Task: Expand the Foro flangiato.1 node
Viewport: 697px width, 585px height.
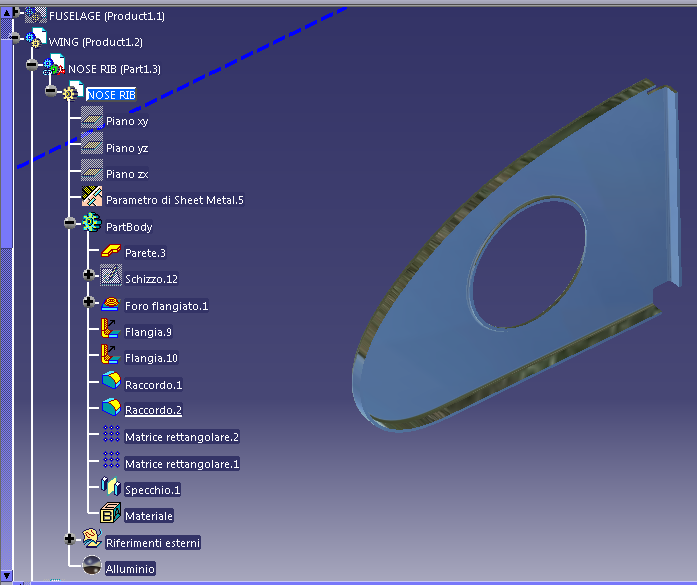Action: pos(89,302)
